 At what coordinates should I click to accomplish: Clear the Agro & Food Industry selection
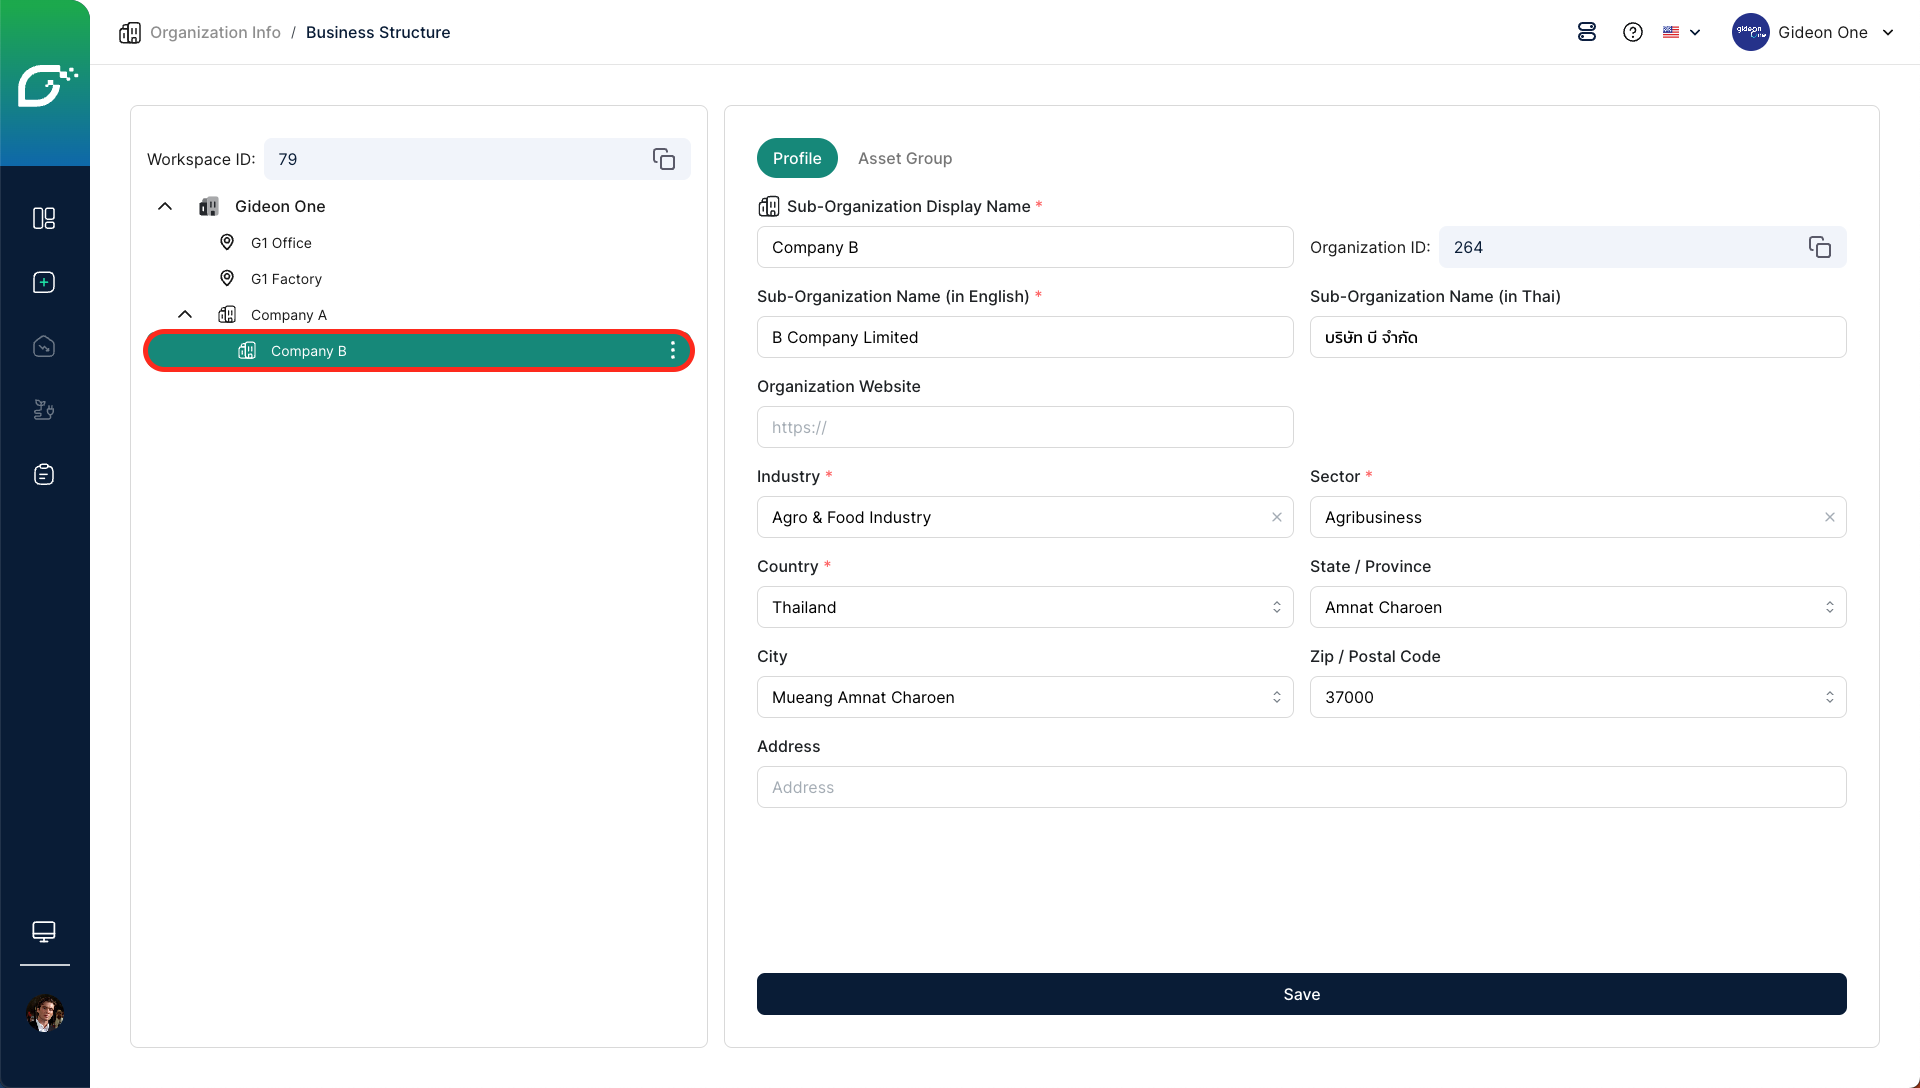pos(1277,517)
